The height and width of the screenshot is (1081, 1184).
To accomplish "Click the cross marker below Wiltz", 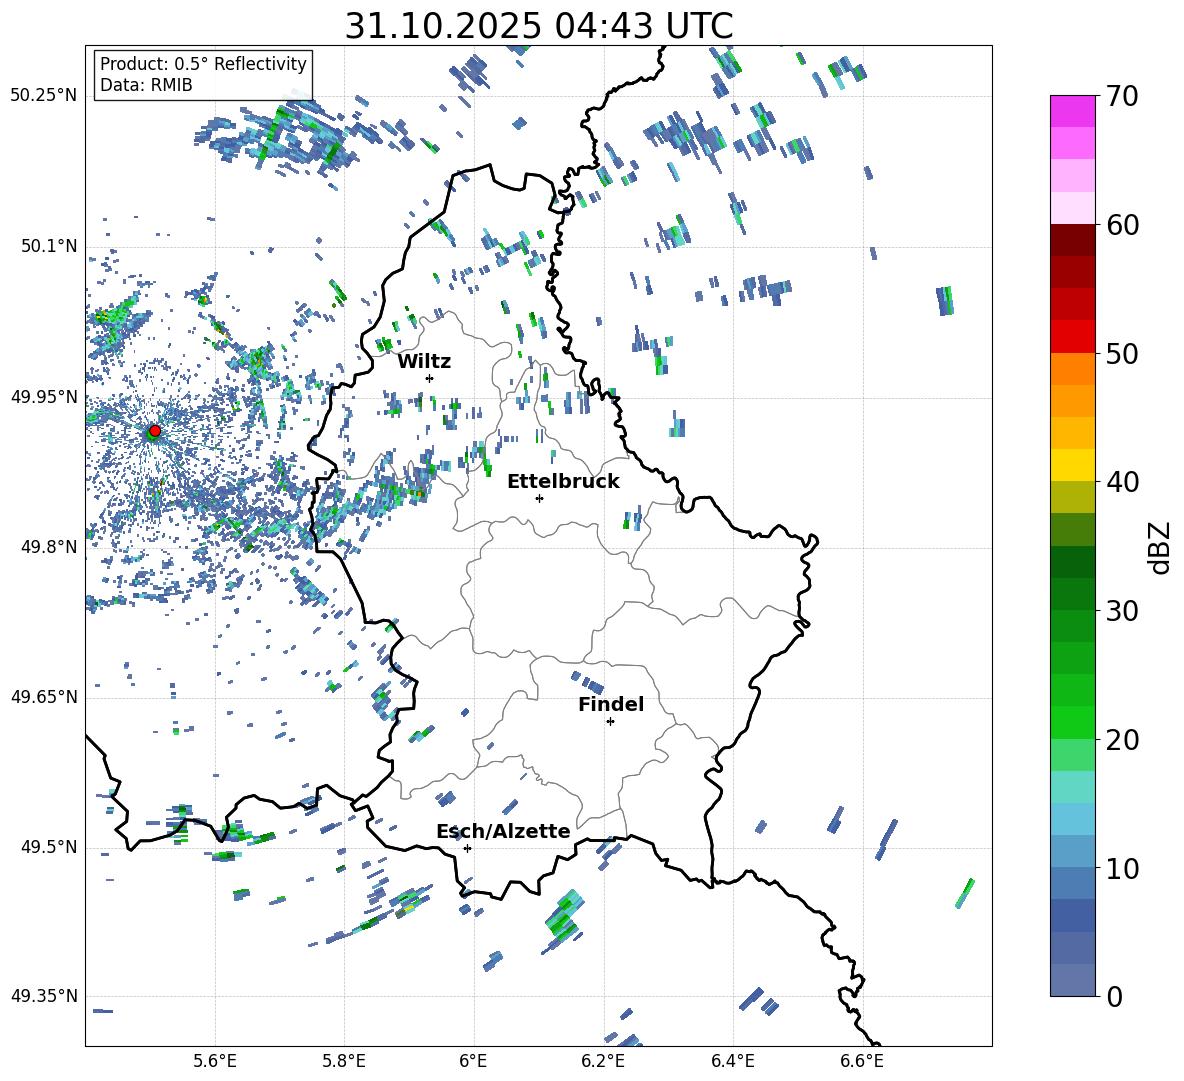I will (x=429, y=378).
